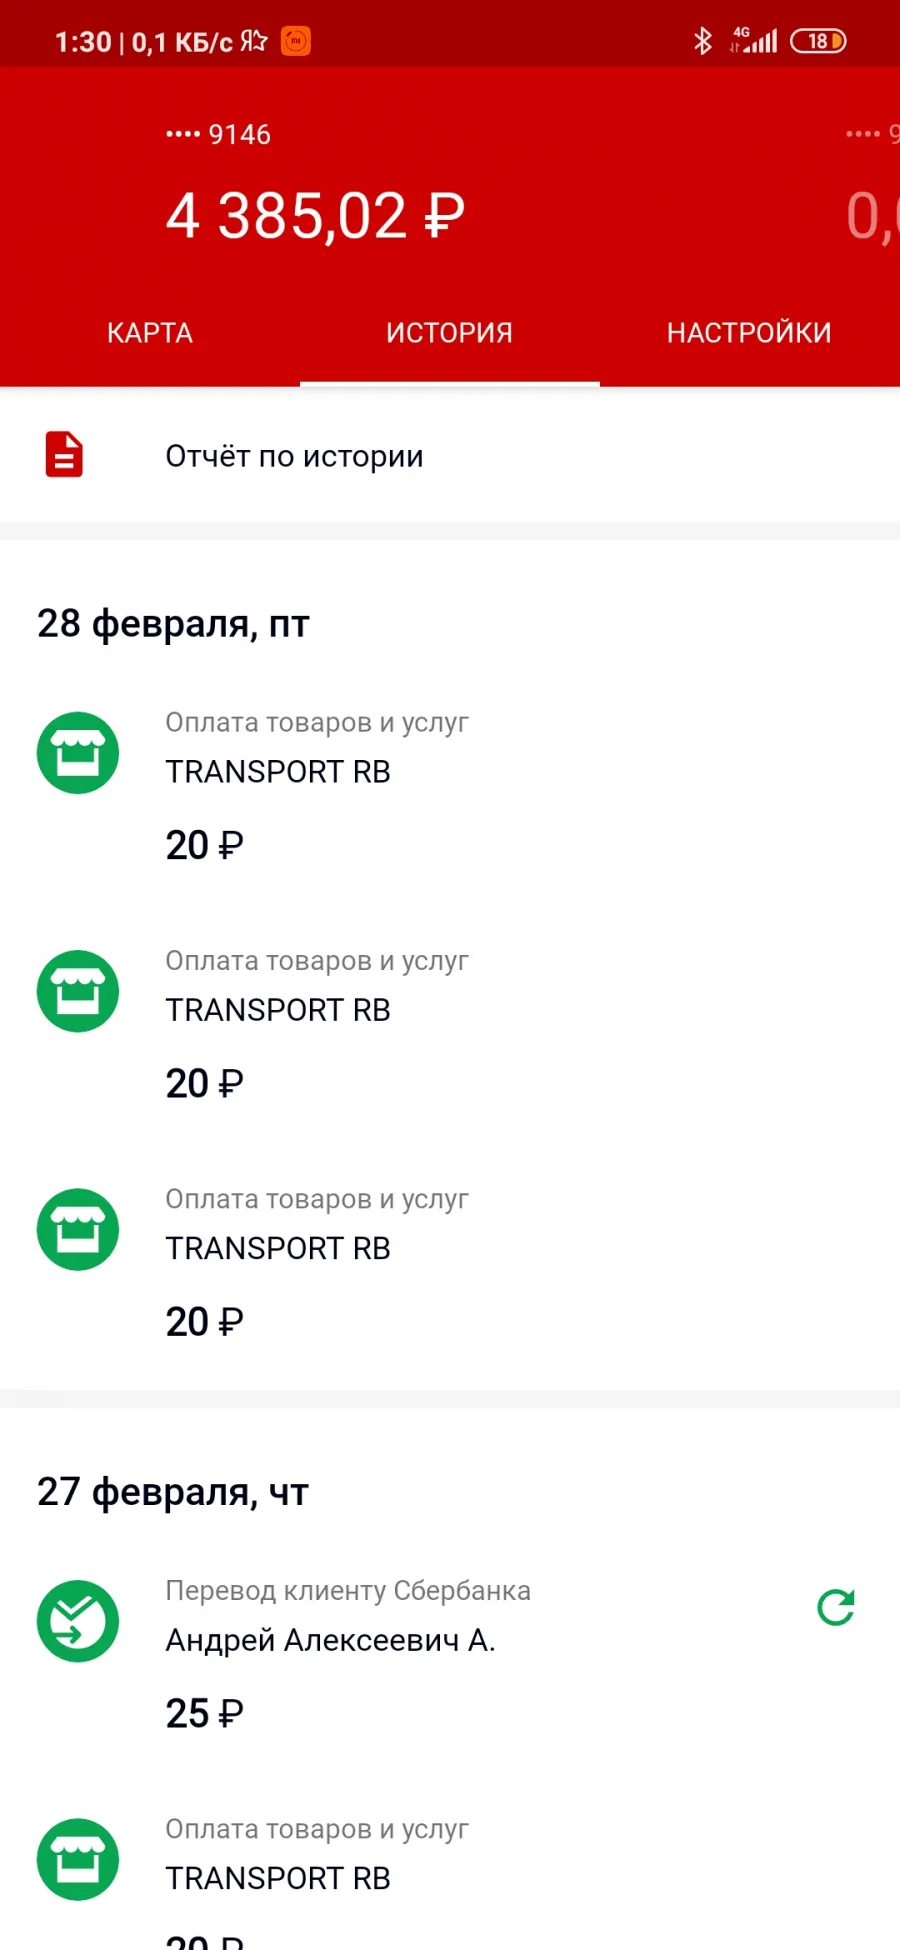Switch to the КАРТА tab
Viewport: 900px width, 1950px height.
pyautogui.click(x=150, y=333)
